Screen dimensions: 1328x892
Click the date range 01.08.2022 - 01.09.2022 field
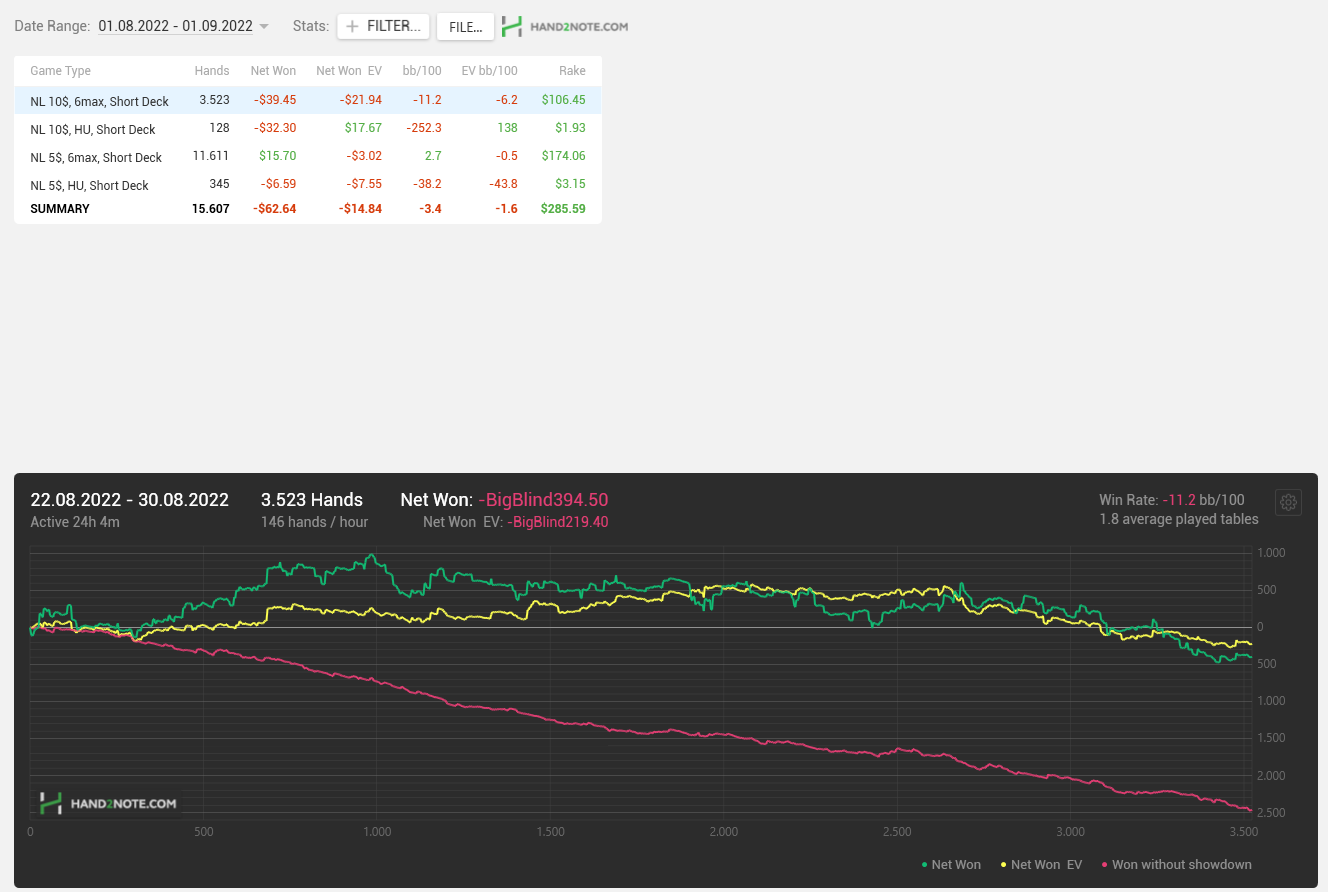pos(175,26)
